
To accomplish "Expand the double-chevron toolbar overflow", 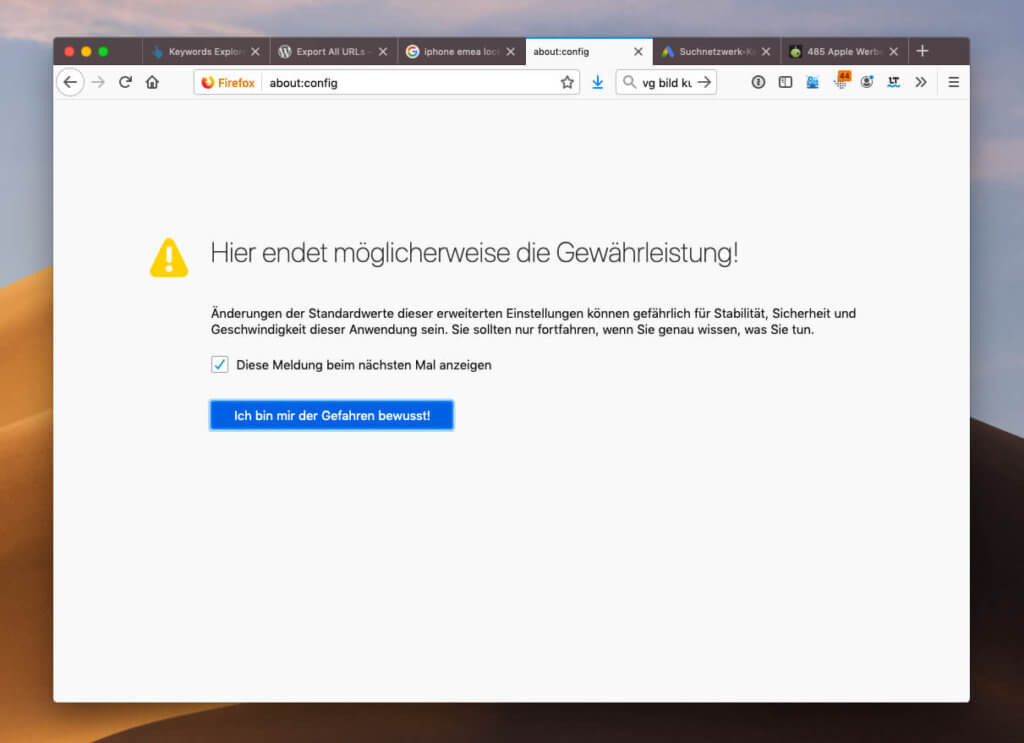I will pyautogui.click(x=921, y=82).
